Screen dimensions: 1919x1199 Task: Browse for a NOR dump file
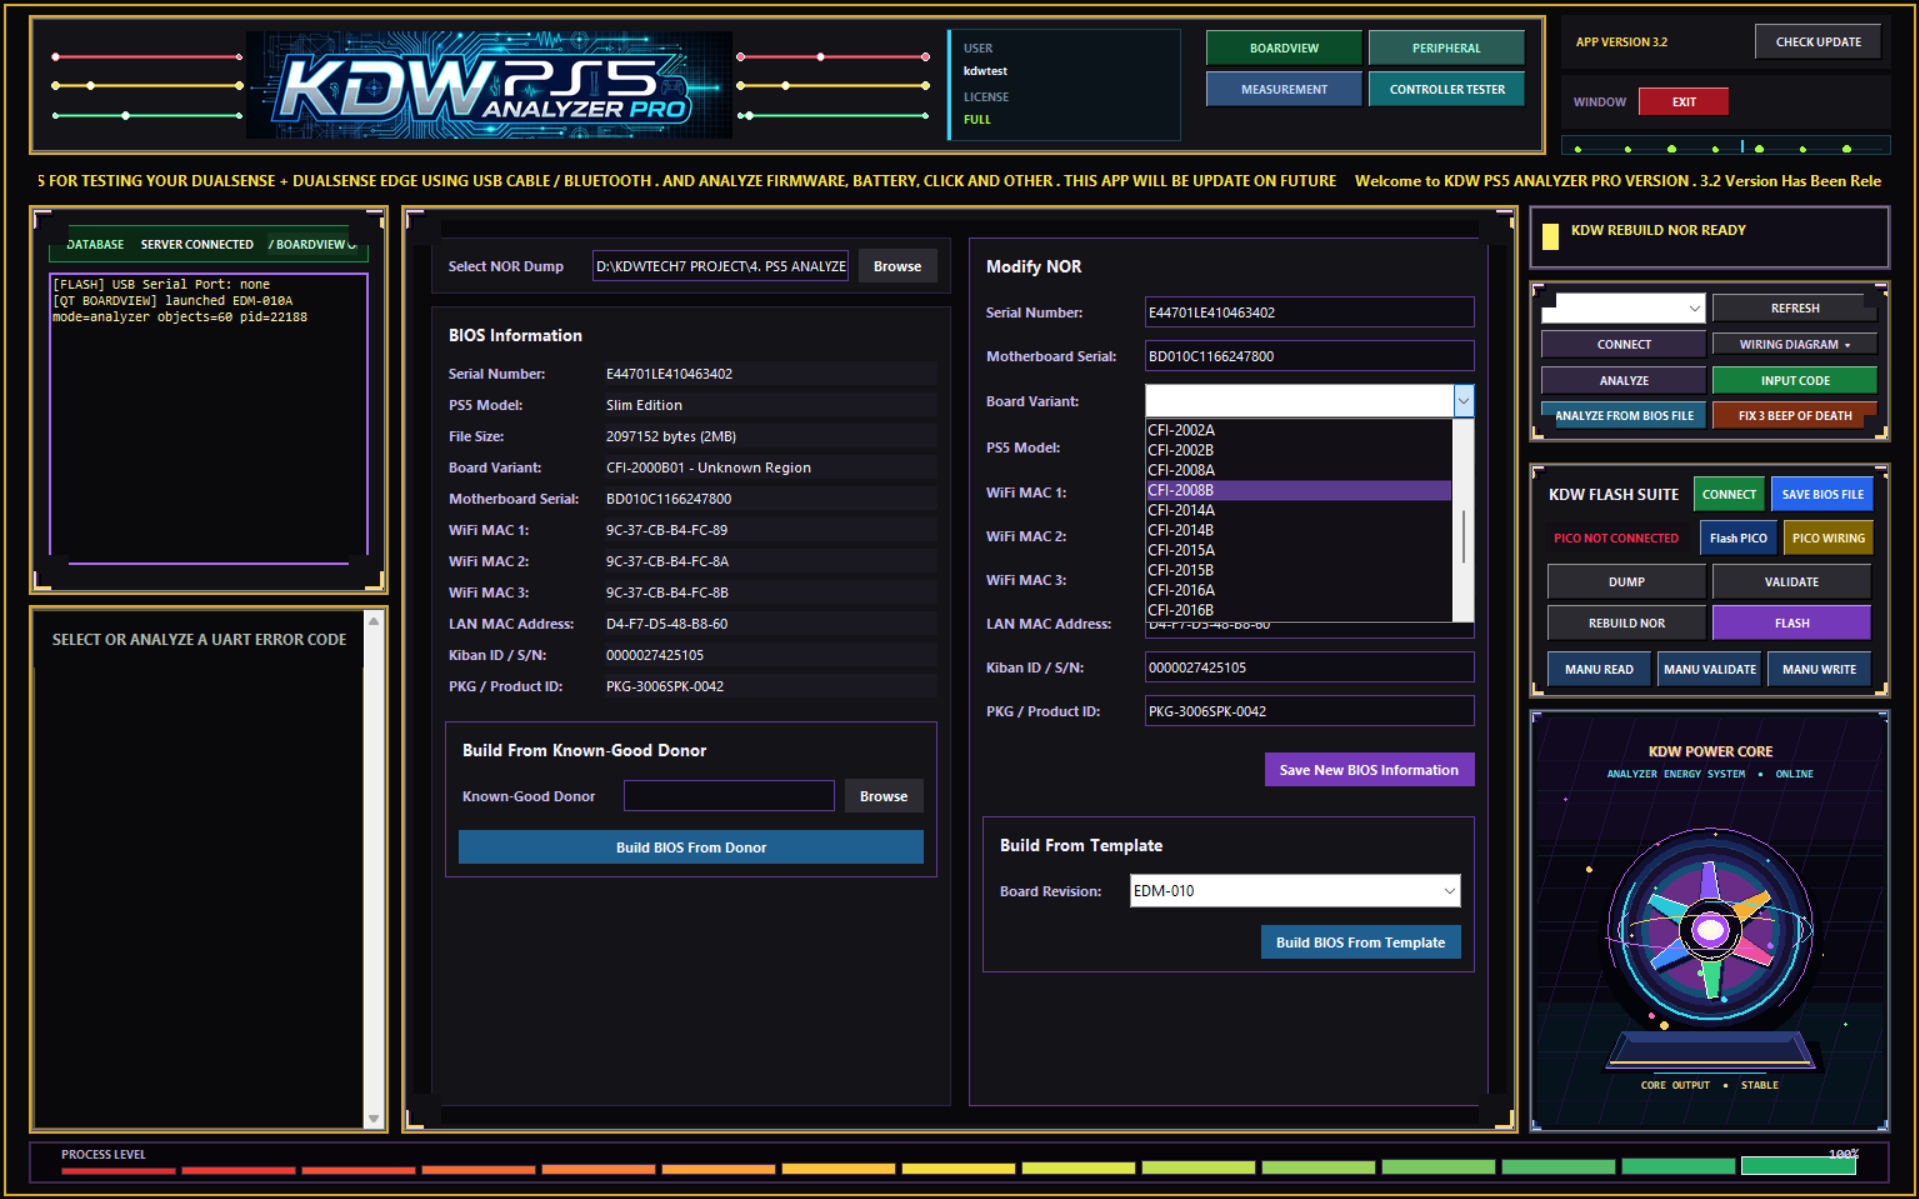897,266
